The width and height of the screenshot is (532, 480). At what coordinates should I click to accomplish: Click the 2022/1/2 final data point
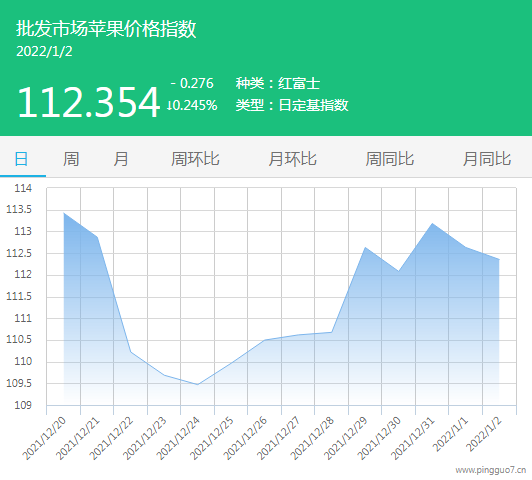pyautogui.click(x=499, y=260)
